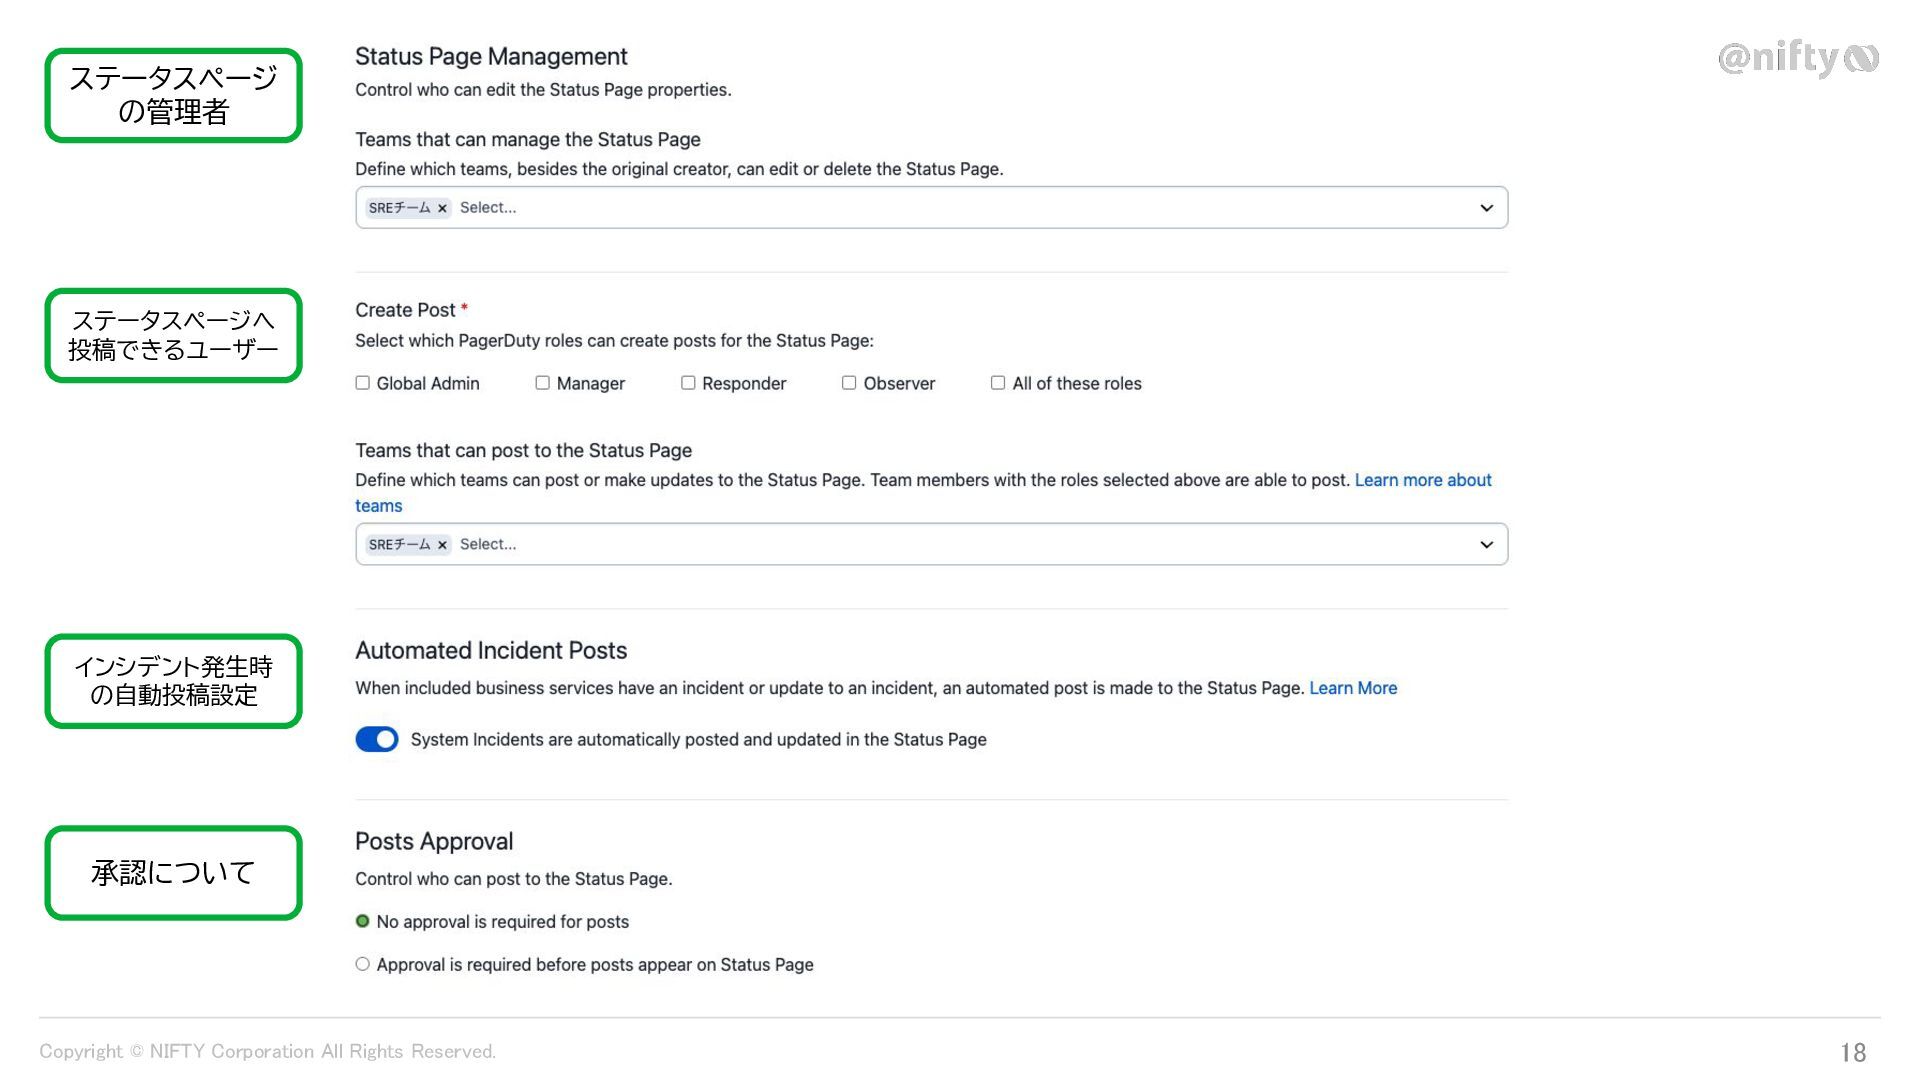
Task: Click the 承認について label box
Action: (x=173, y=873)
